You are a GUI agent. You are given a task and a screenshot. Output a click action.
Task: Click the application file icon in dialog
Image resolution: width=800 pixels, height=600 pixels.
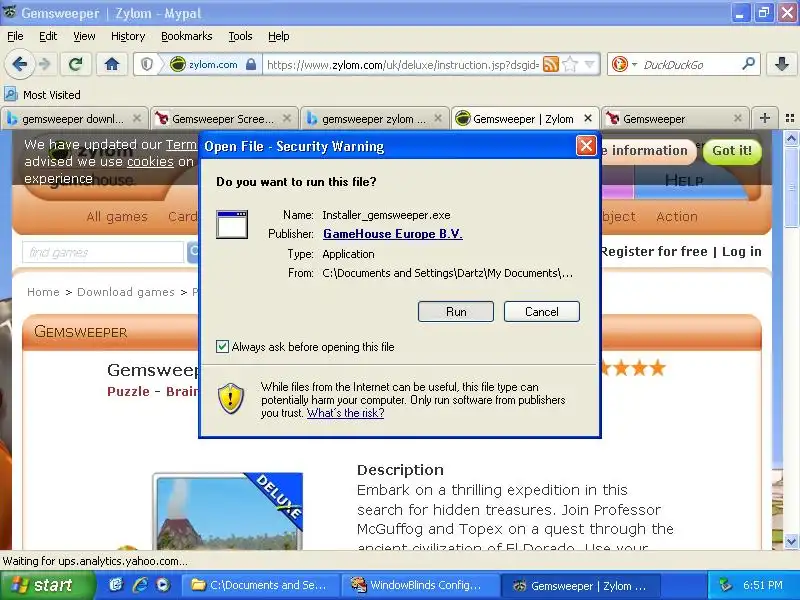click(232, 224)
